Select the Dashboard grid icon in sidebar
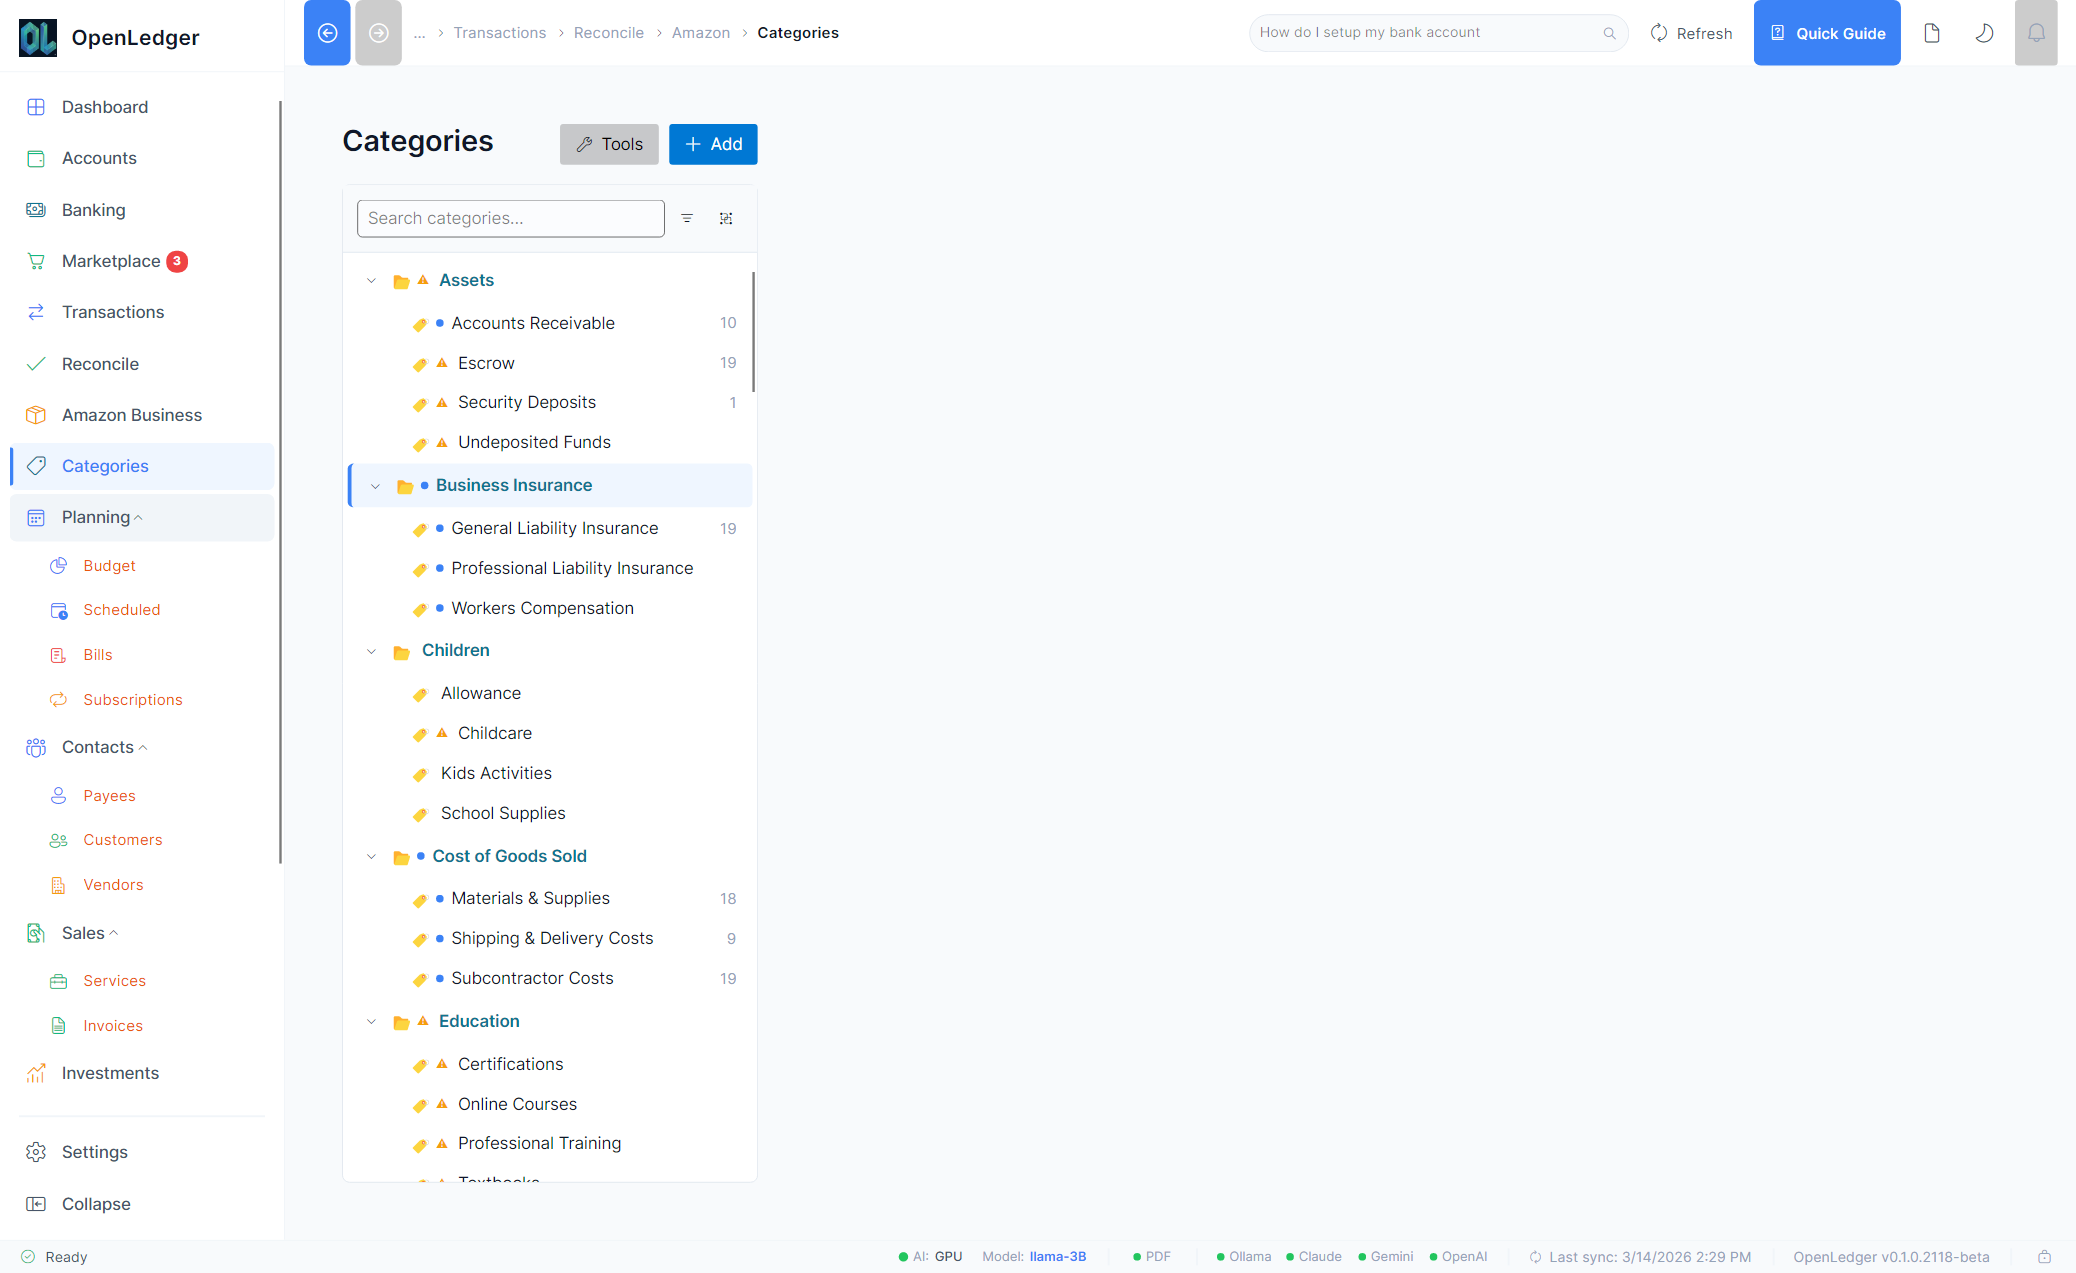Screen dimensions: 2076x1273 (x=36, y=106)
